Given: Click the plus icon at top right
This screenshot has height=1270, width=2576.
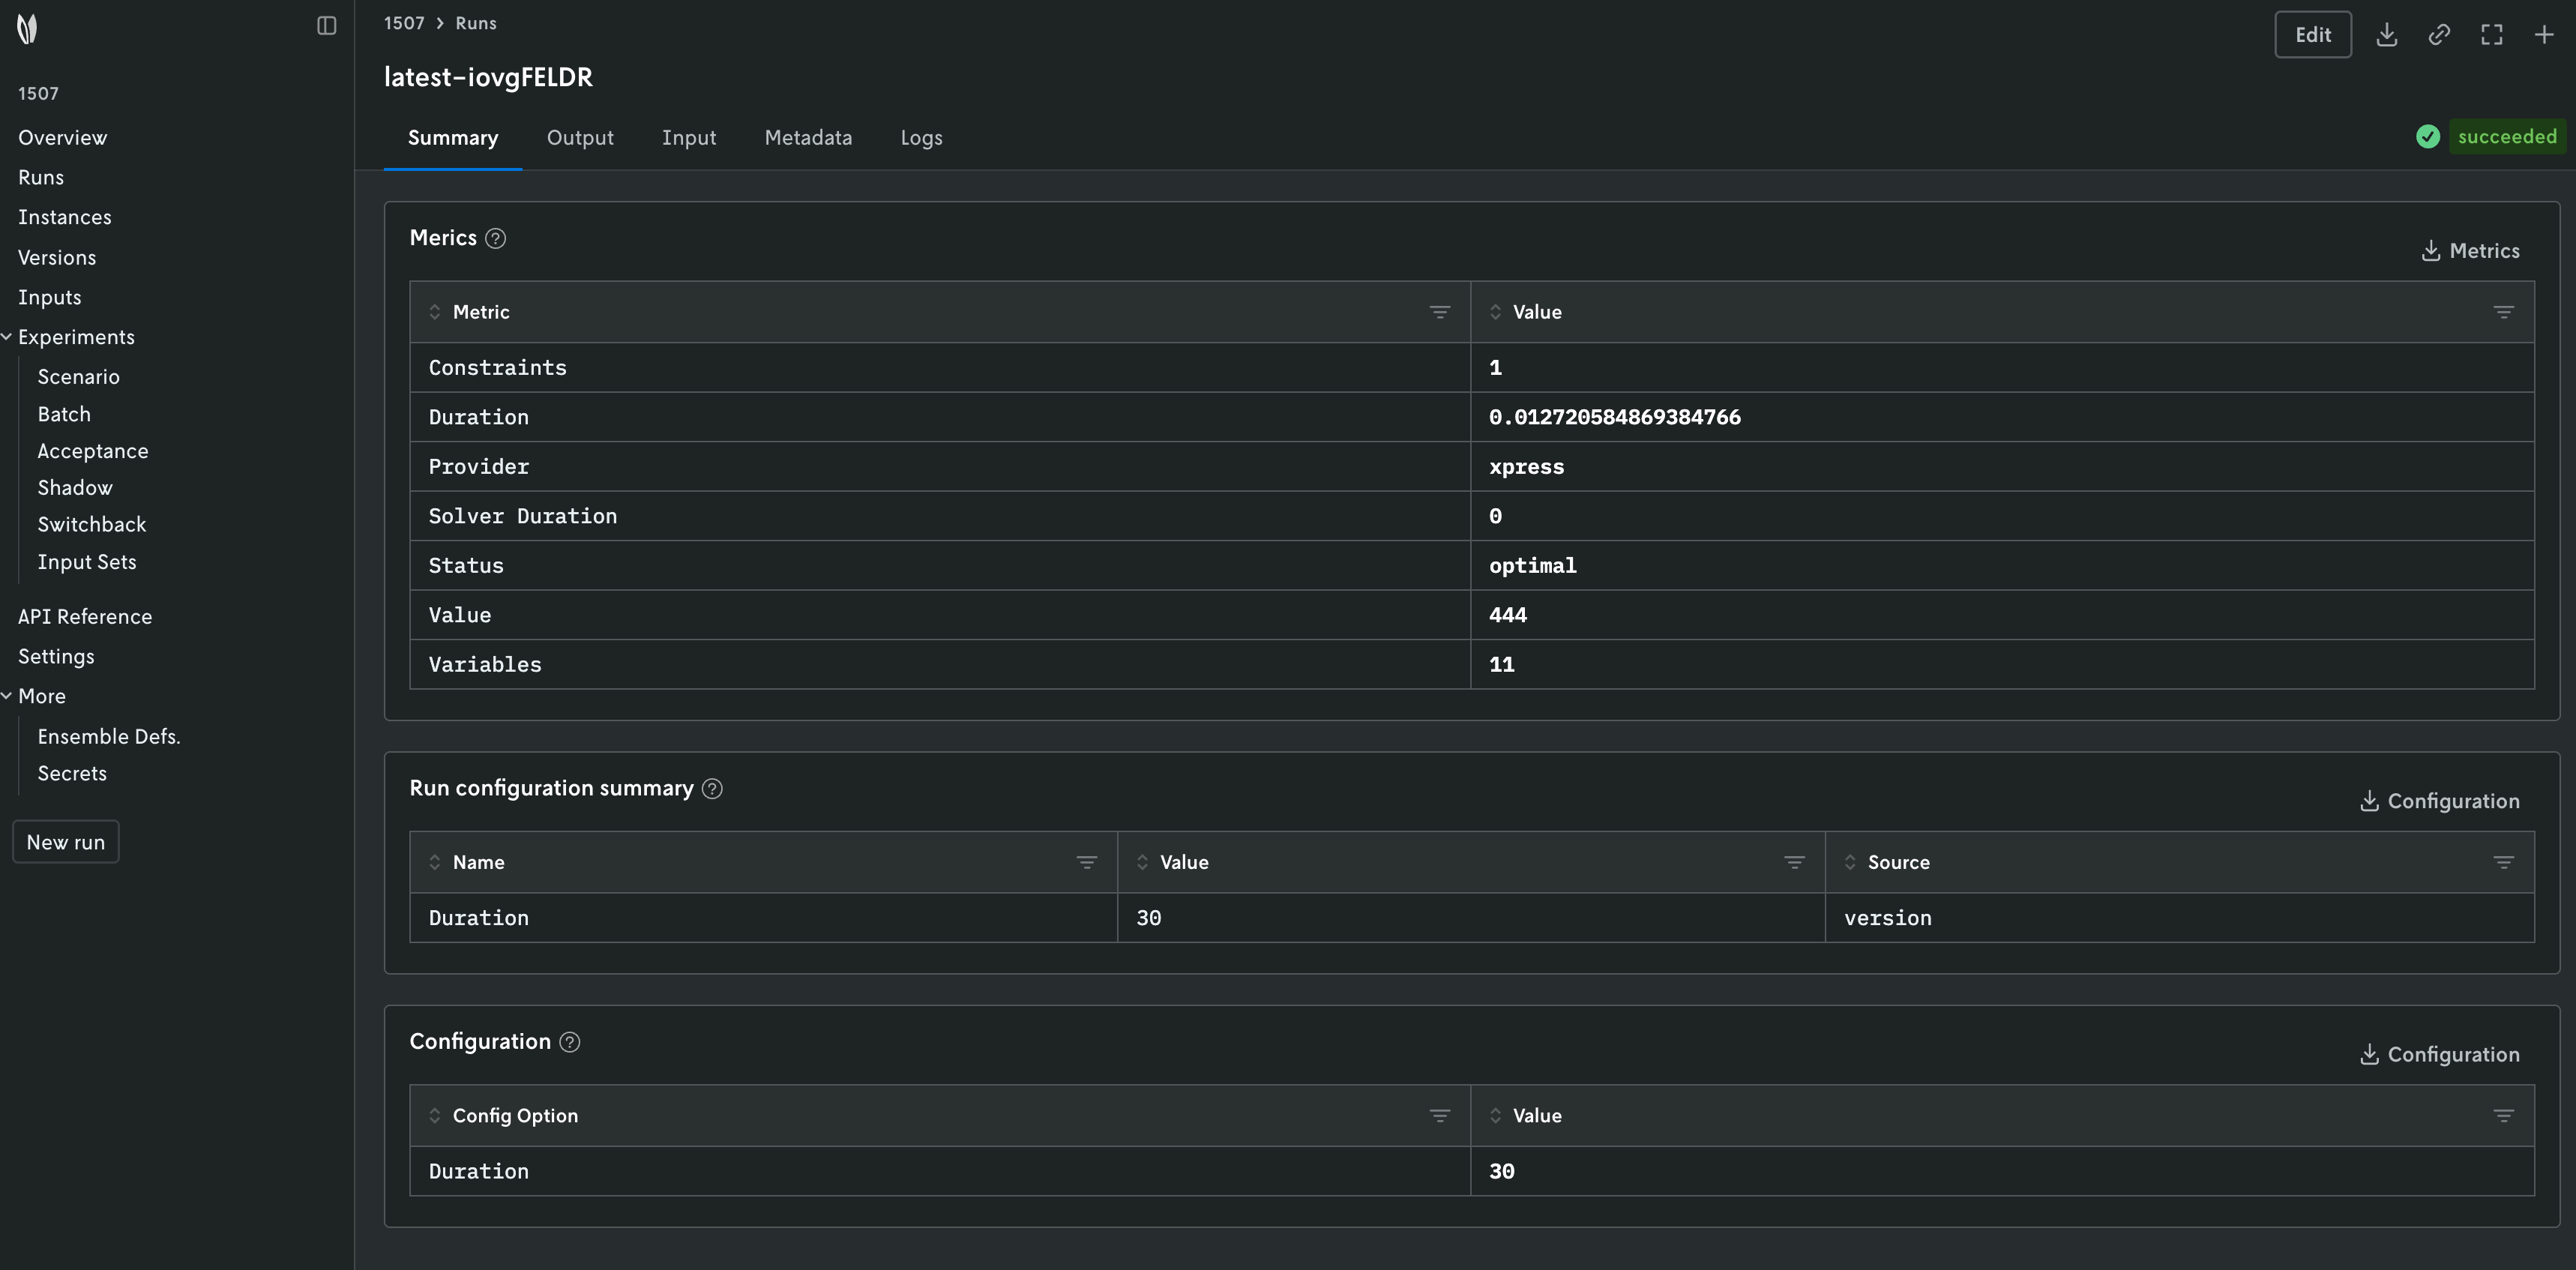Looking at the screenshot, I should [2544, 35].
